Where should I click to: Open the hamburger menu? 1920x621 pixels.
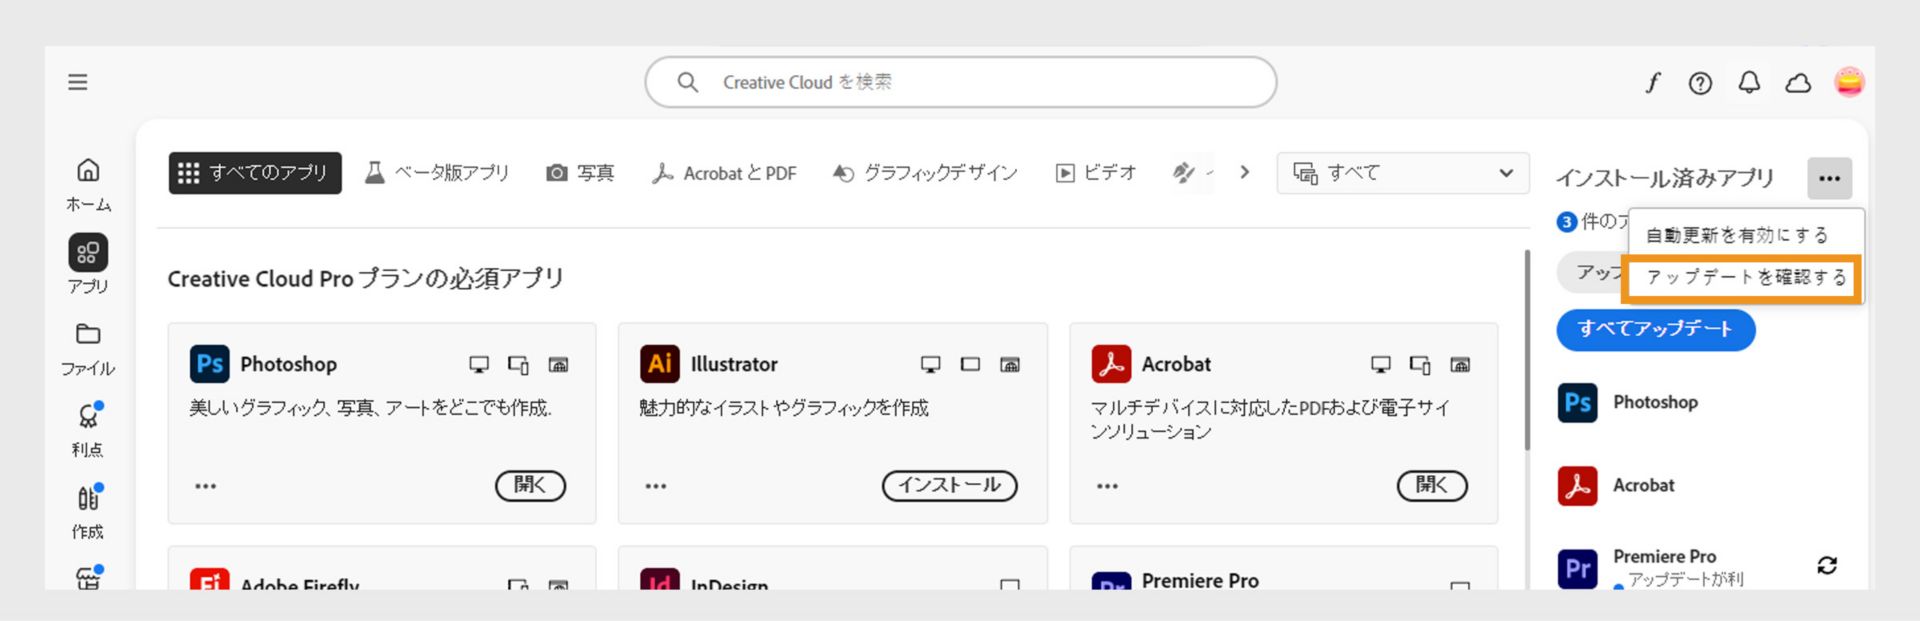tap(78, 82)
